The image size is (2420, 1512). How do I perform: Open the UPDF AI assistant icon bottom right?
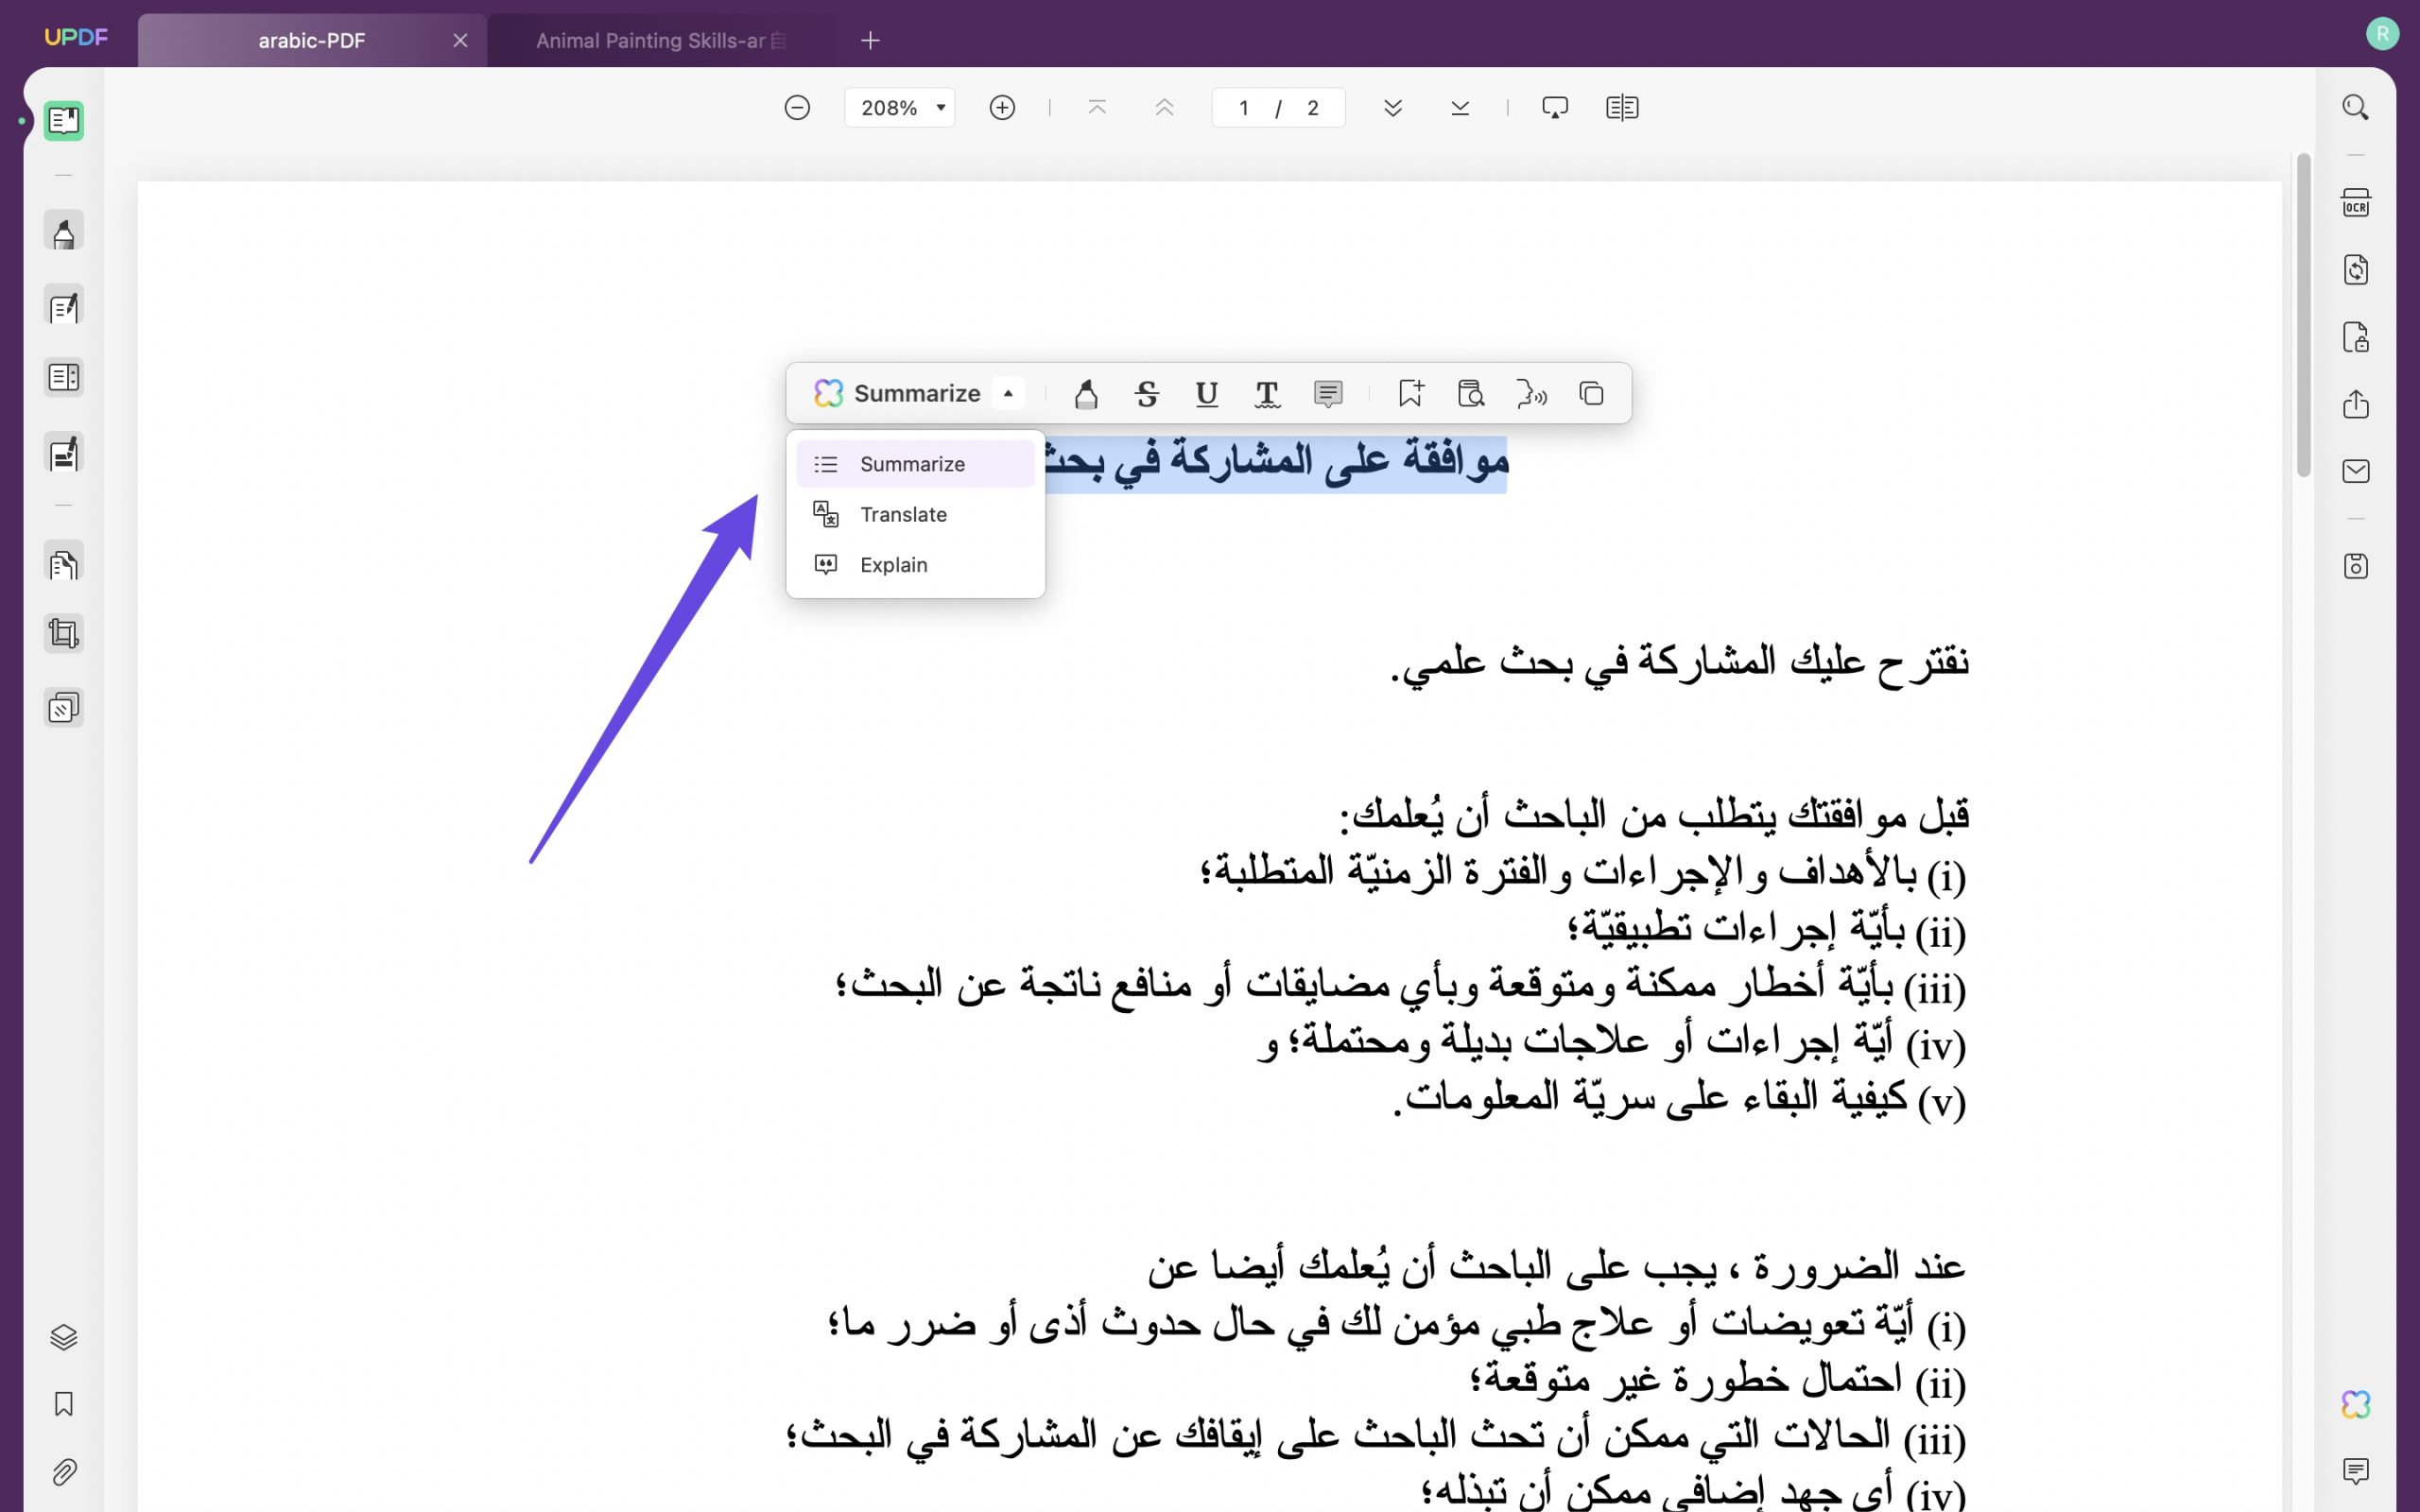[2356, 1404]
